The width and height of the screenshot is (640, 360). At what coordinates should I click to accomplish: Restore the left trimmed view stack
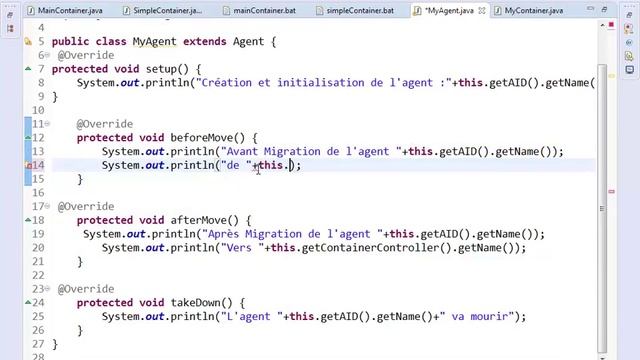(x=10, y=15)
